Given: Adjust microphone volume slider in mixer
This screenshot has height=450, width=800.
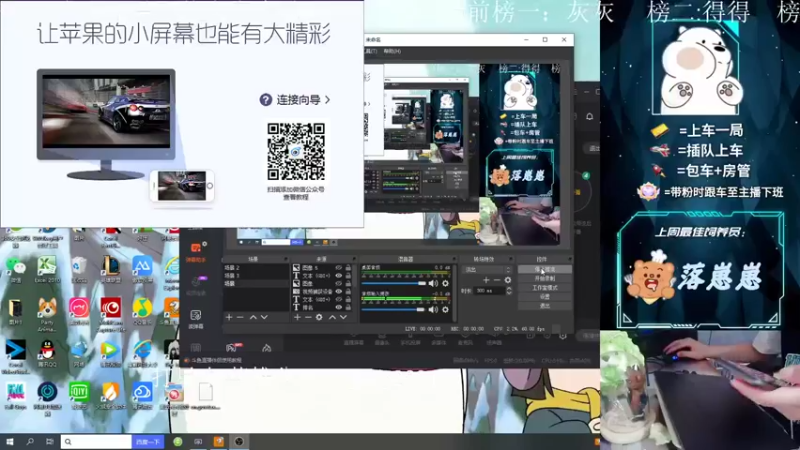Looking at the screenshot, I should click(393, 309).
